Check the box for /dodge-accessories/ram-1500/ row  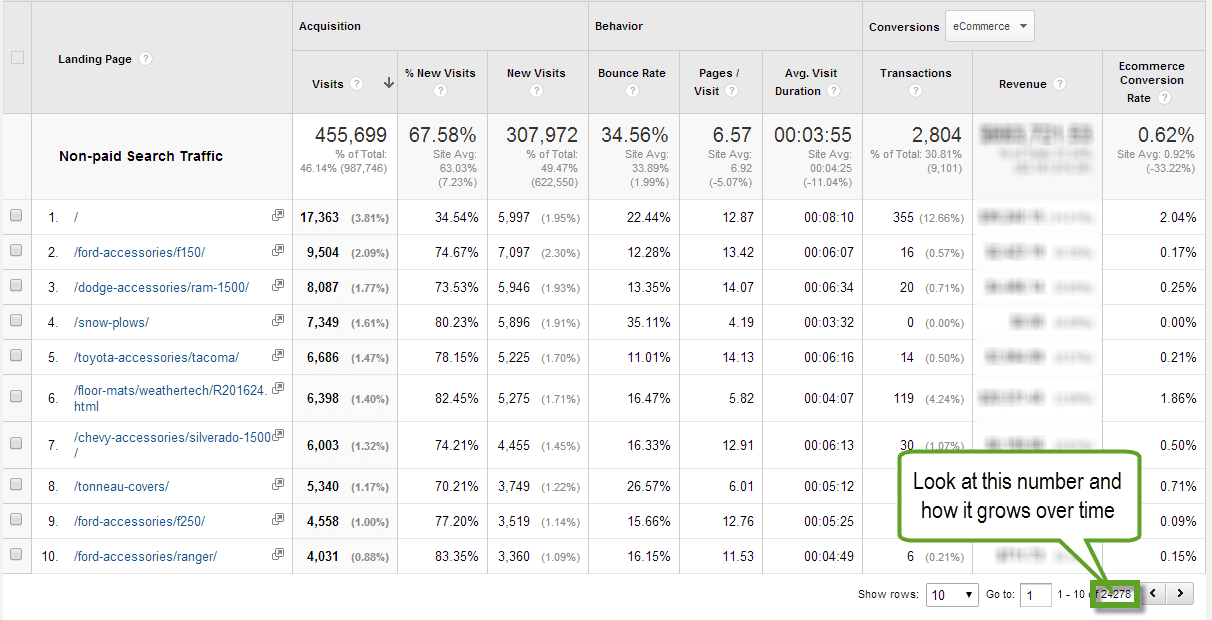click(x=16, y=286)
